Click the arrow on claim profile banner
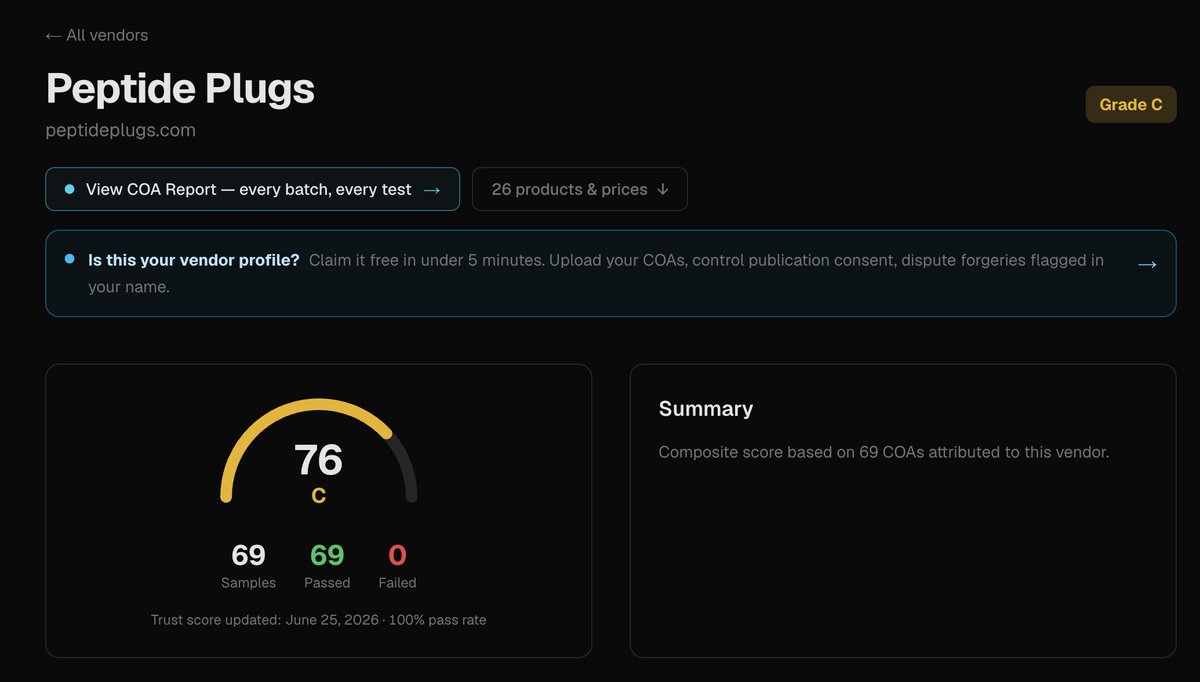The height and width of the screenshot is (682, 1200). click(x=1147, y=264)
